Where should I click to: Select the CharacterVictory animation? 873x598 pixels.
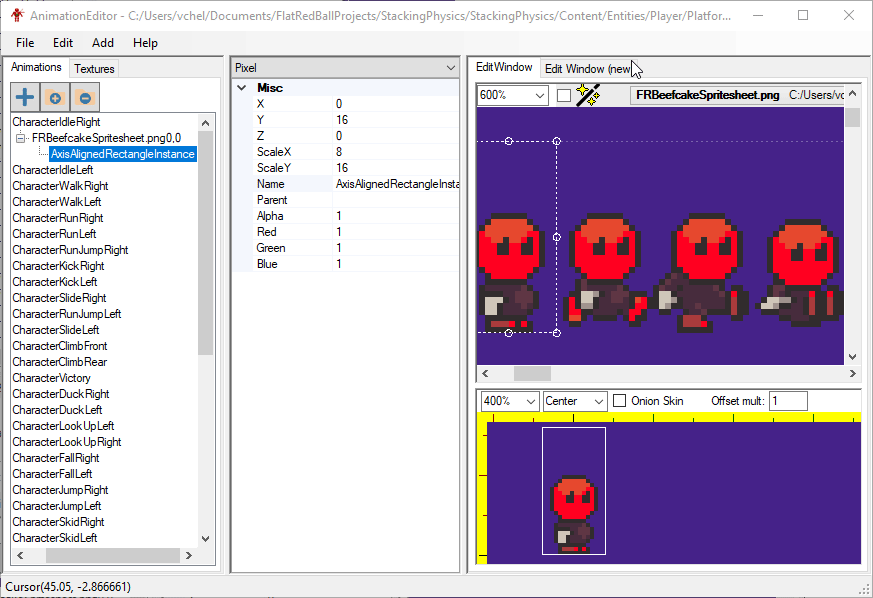point(51,378)
